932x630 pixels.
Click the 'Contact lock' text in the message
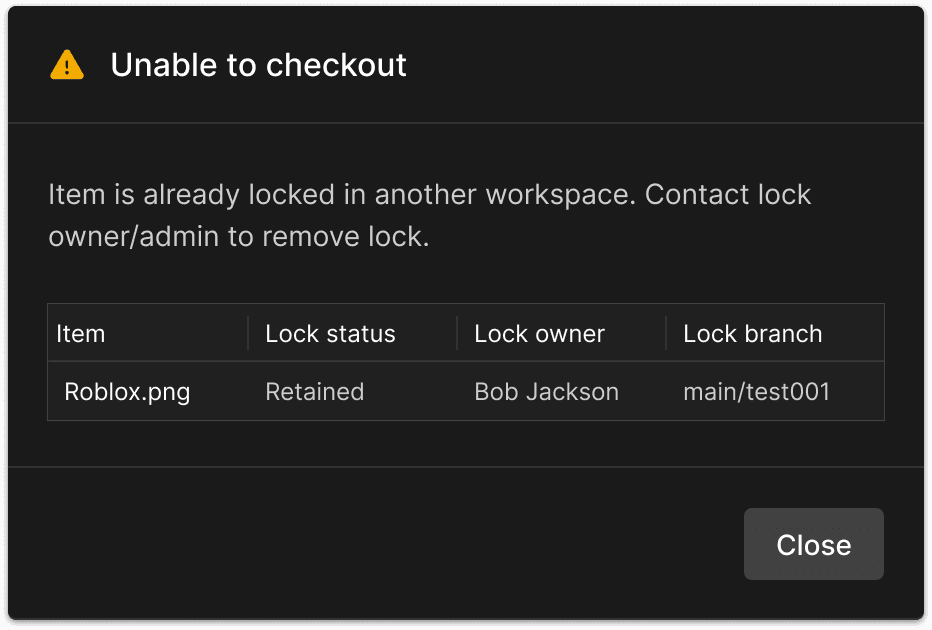728,194
